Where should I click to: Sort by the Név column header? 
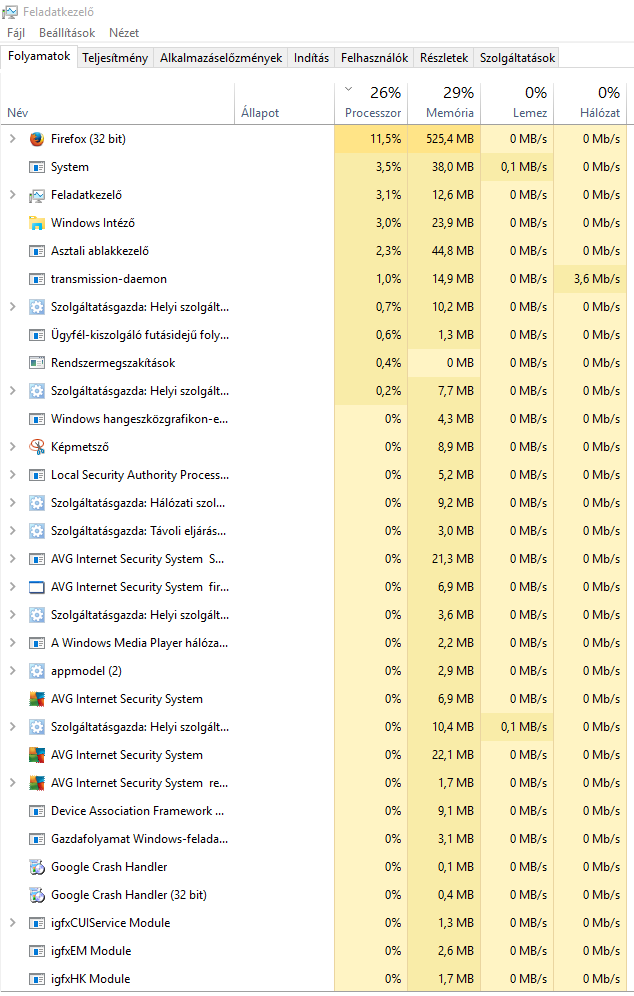tap(118, 104)
